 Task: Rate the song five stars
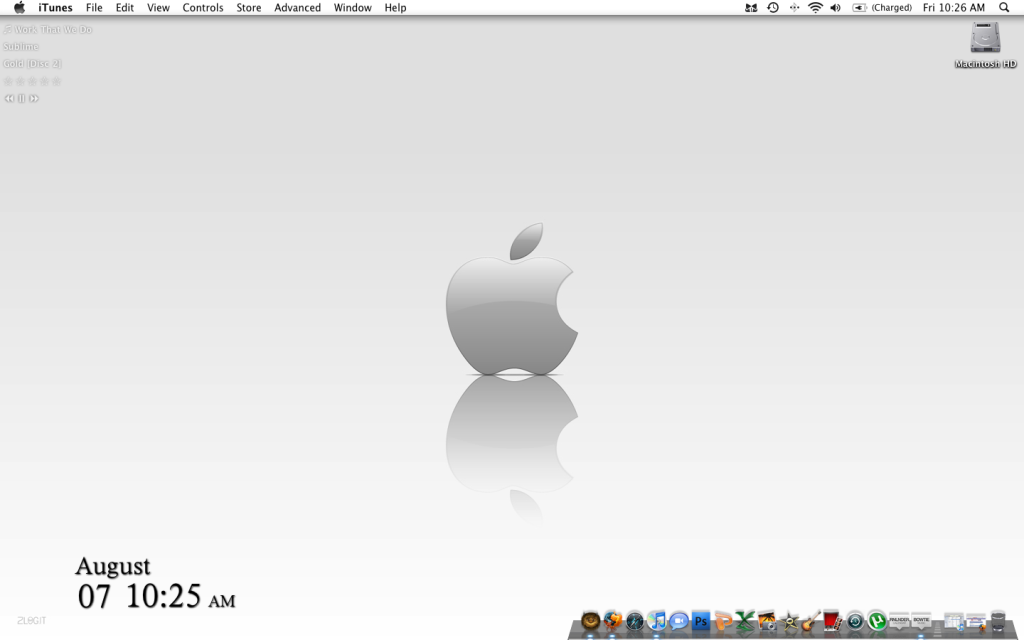pyautogui.click(x=56, y=81)
